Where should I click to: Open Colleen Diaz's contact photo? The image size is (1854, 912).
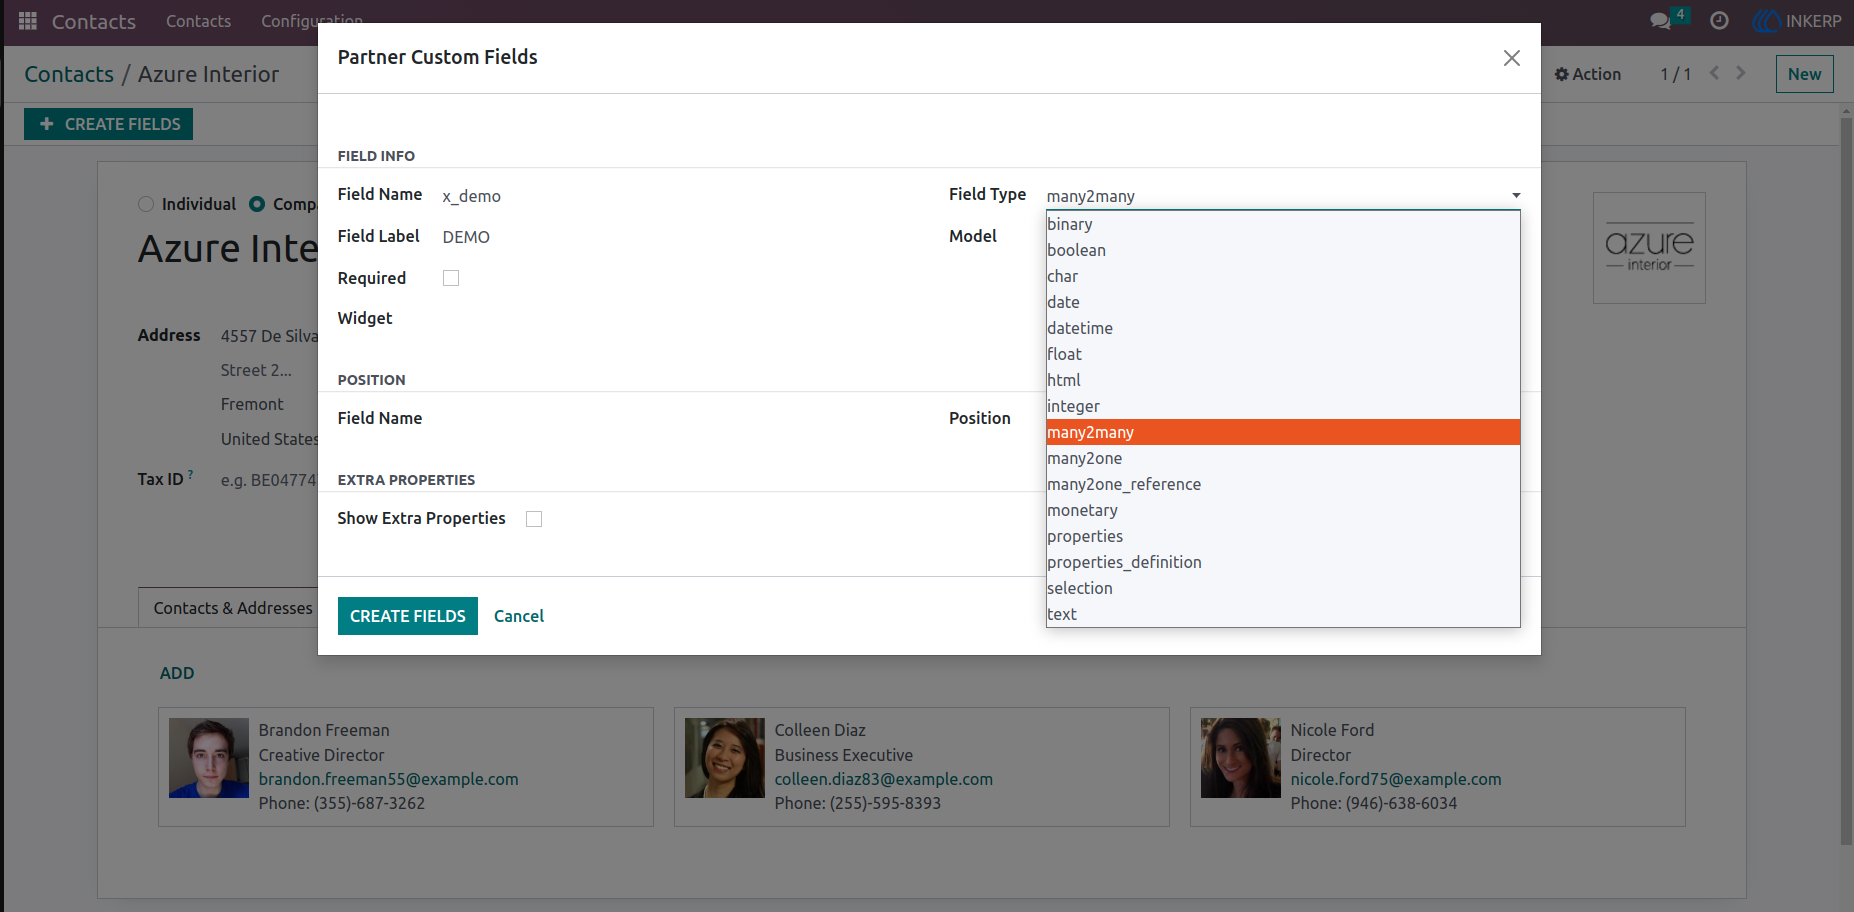click(x=725, y=758)
